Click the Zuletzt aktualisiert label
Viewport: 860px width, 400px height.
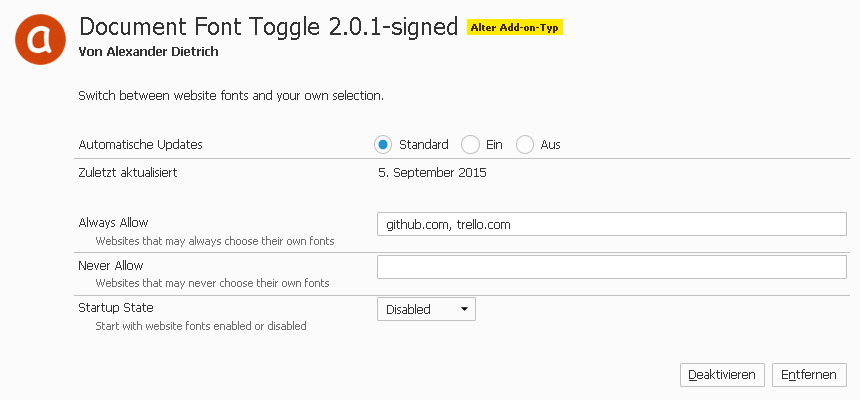click(x=128, y=173)
